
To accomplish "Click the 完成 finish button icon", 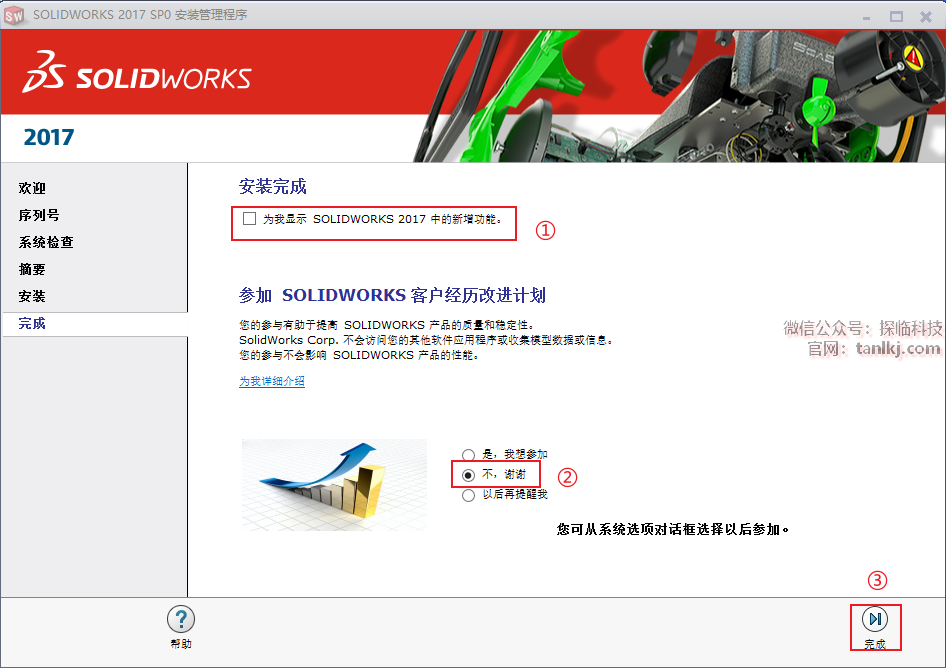I will 875,619.
